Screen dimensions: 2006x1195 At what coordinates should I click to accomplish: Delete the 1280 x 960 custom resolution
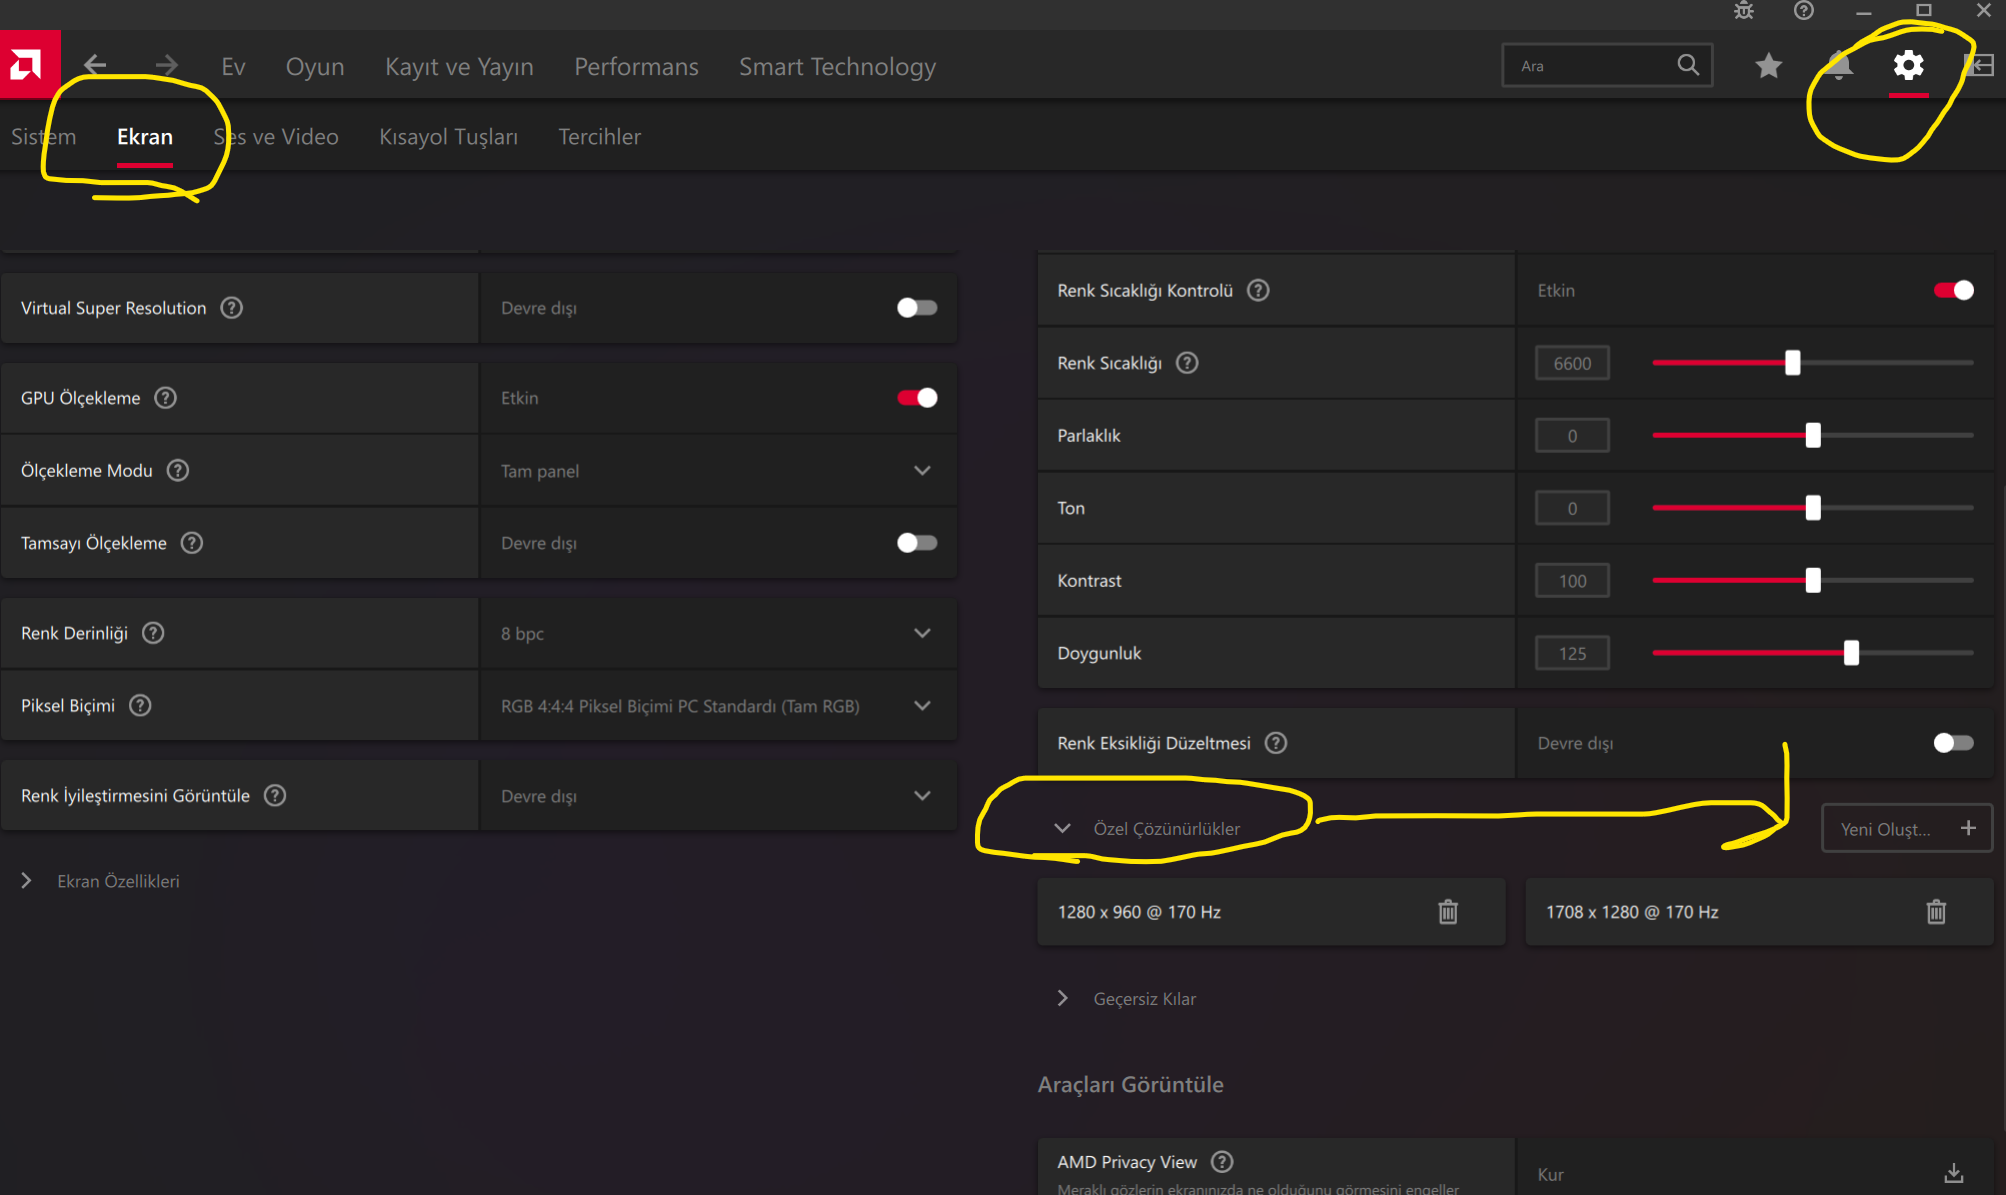point(1447,912)
